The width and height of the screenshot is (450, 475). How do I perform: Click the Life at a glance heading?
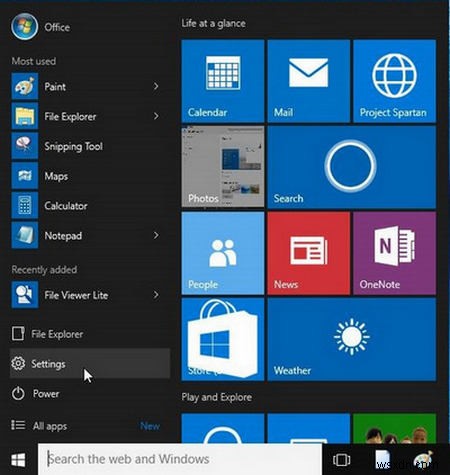pos(213,23)
